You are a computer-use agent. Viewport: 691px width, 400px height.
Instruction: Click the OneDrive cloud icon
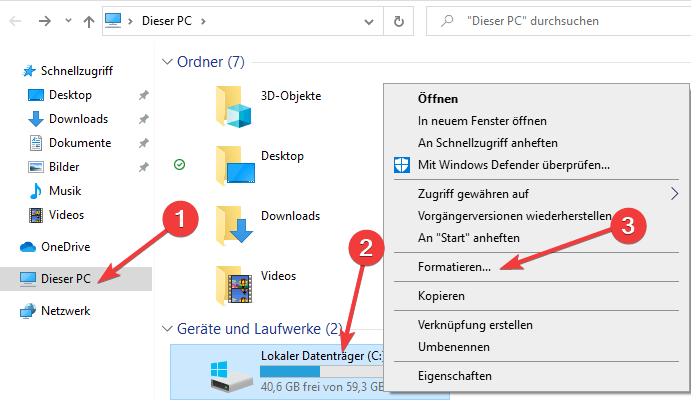tap(28, 247)
